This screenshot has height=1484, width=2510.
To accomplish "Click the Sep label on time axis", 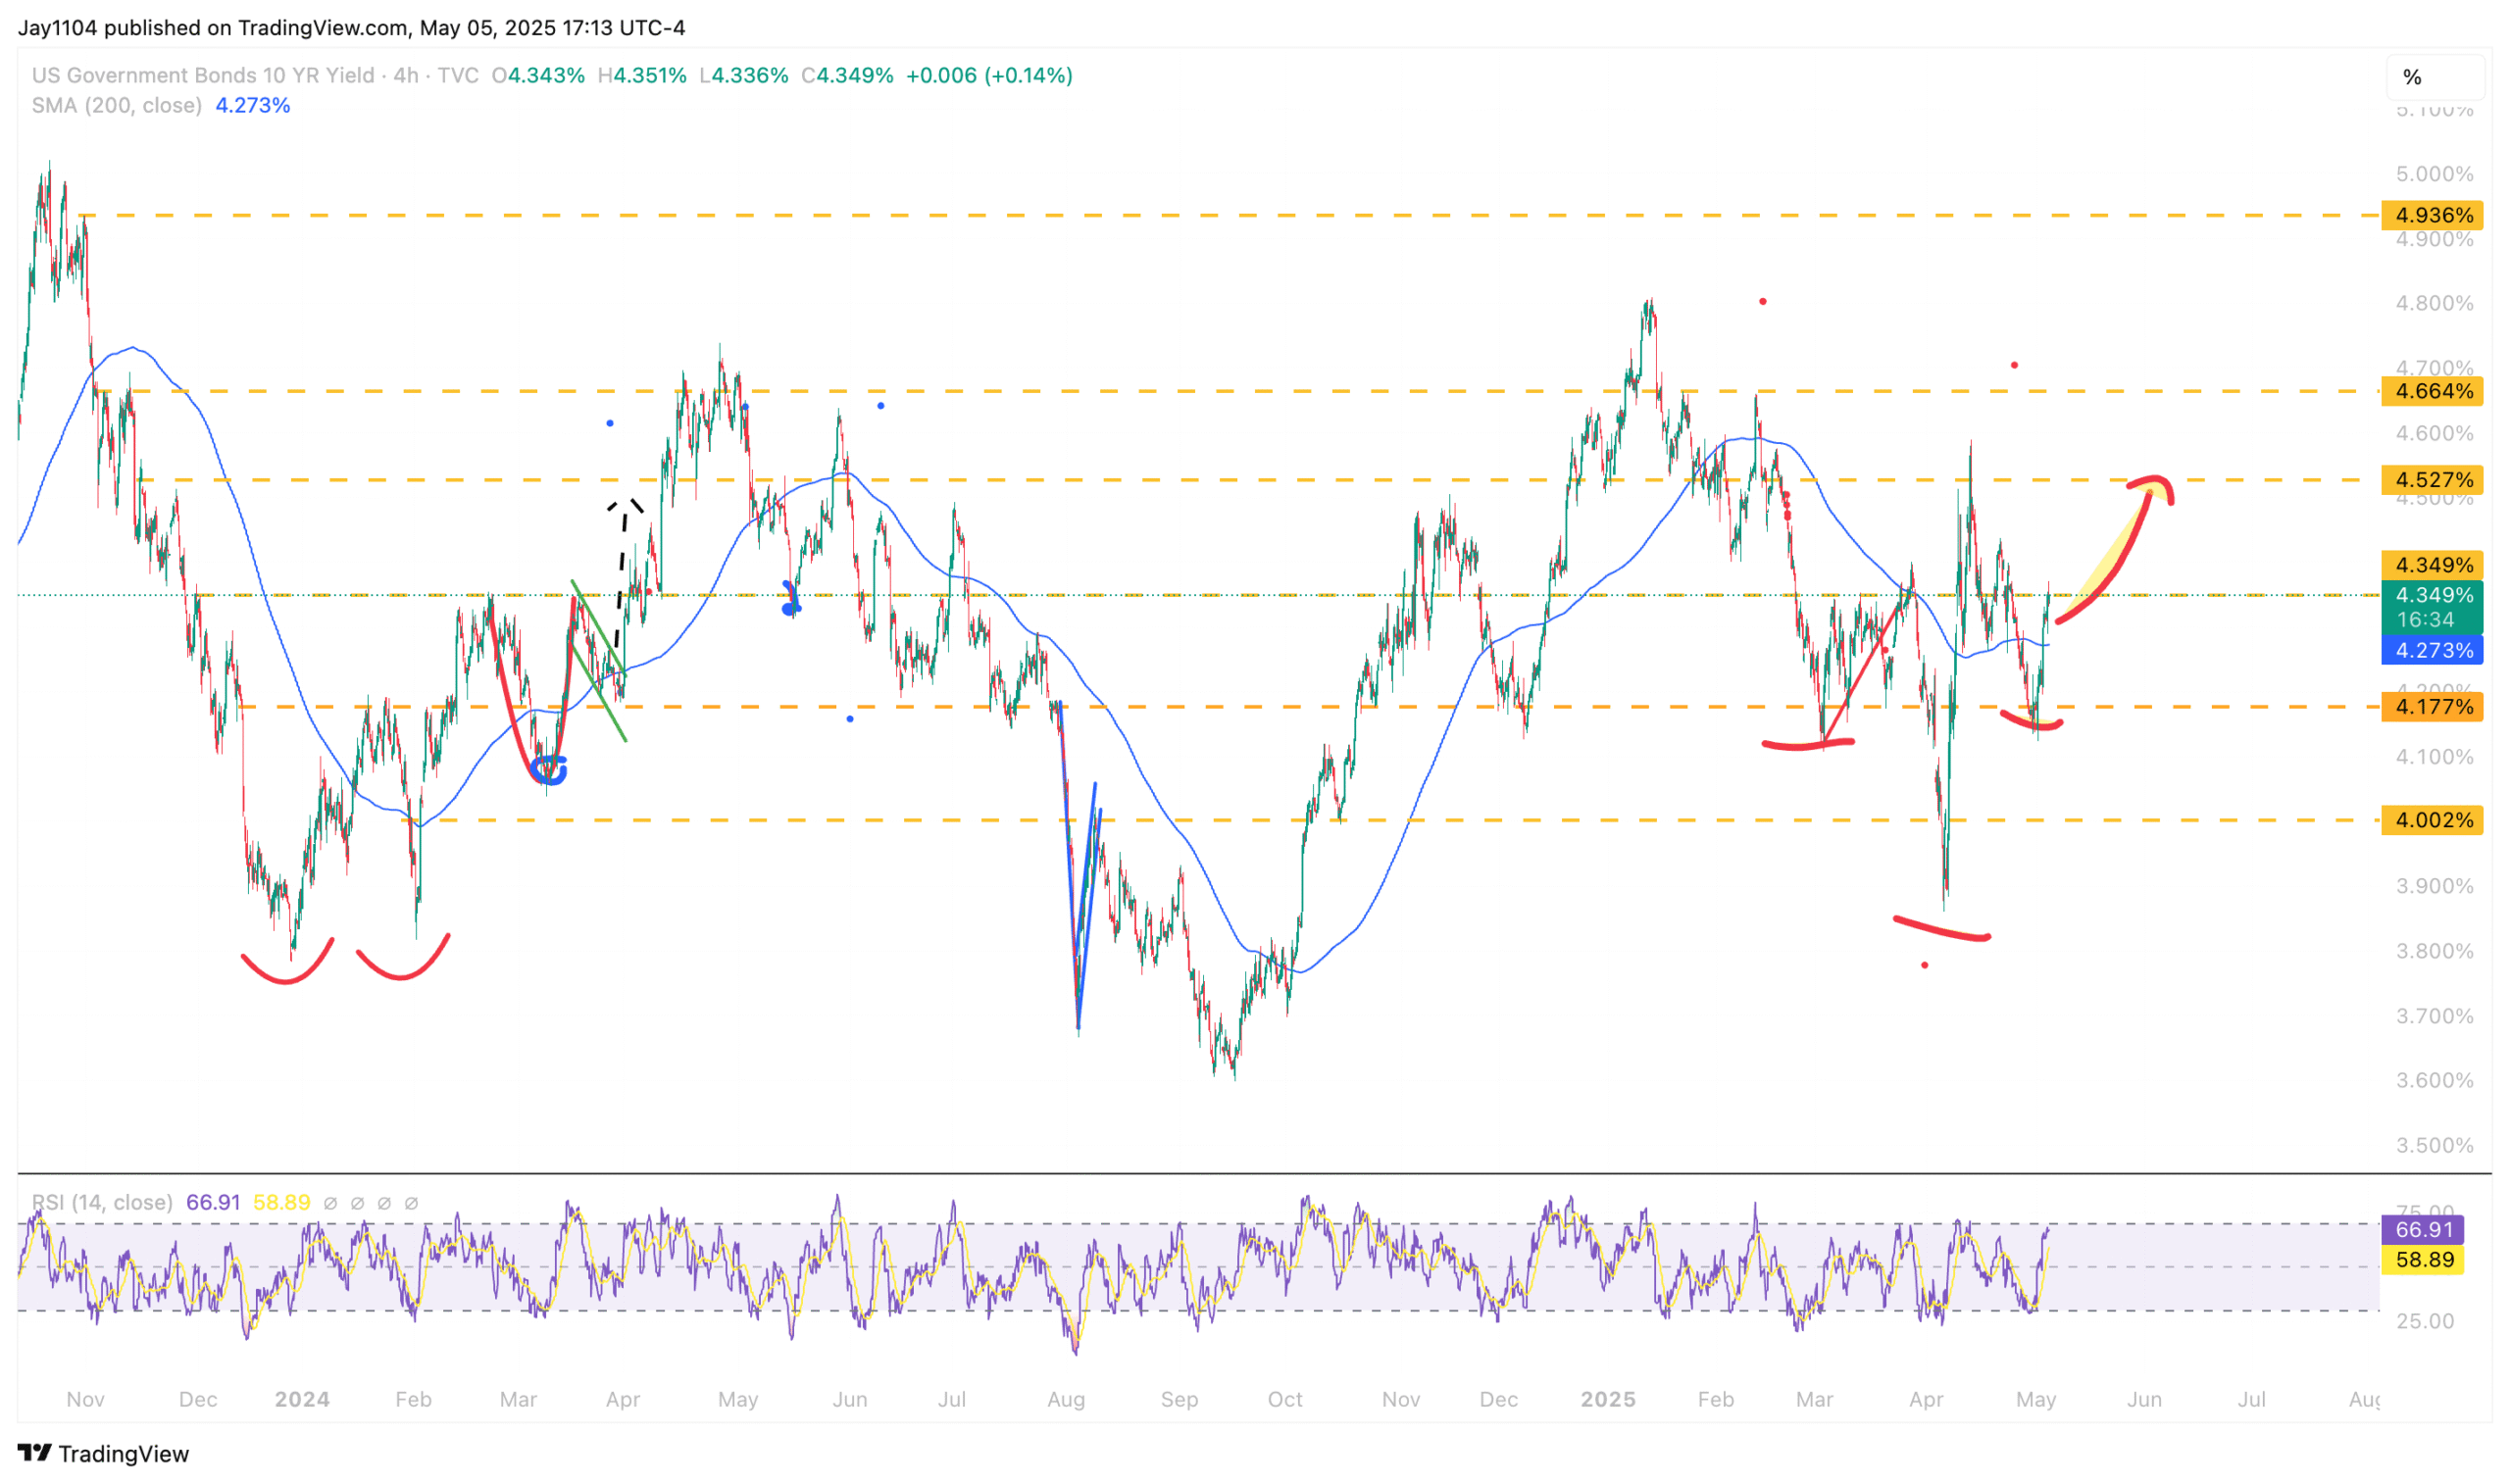I will click(x=1179, y=1399).
